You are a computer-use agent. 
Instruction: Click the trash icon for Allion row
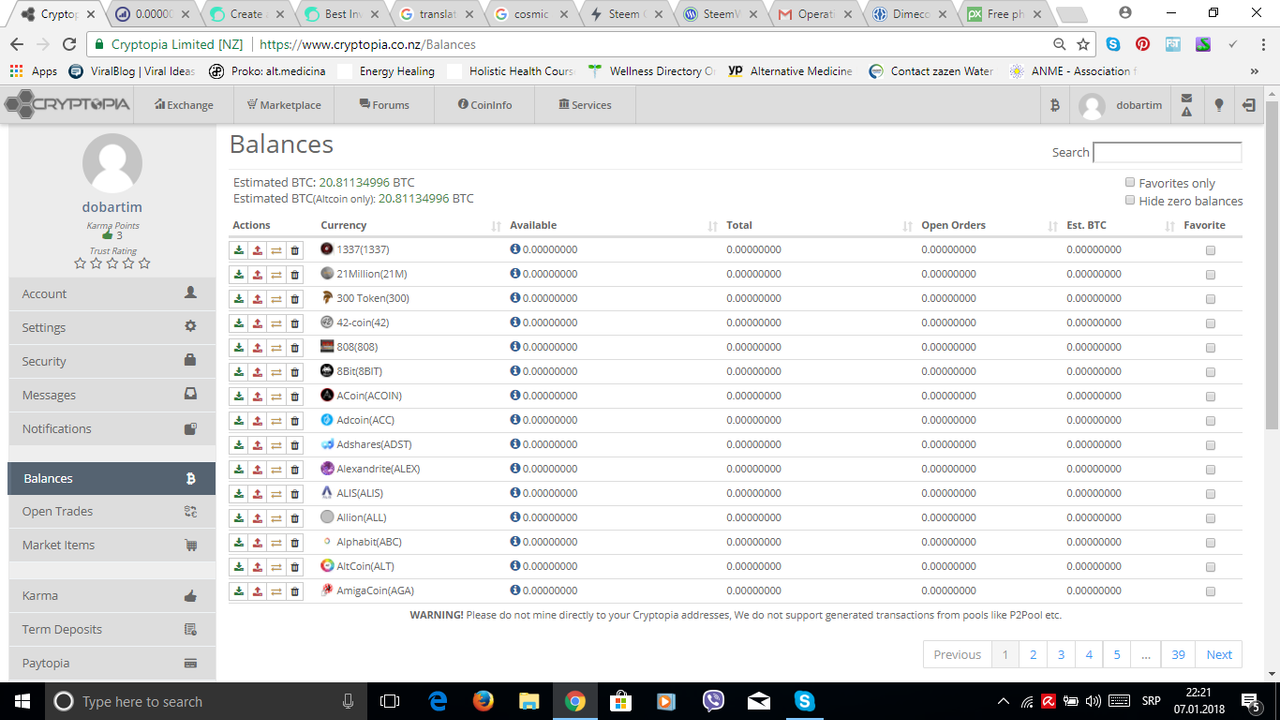coord(294,518)
